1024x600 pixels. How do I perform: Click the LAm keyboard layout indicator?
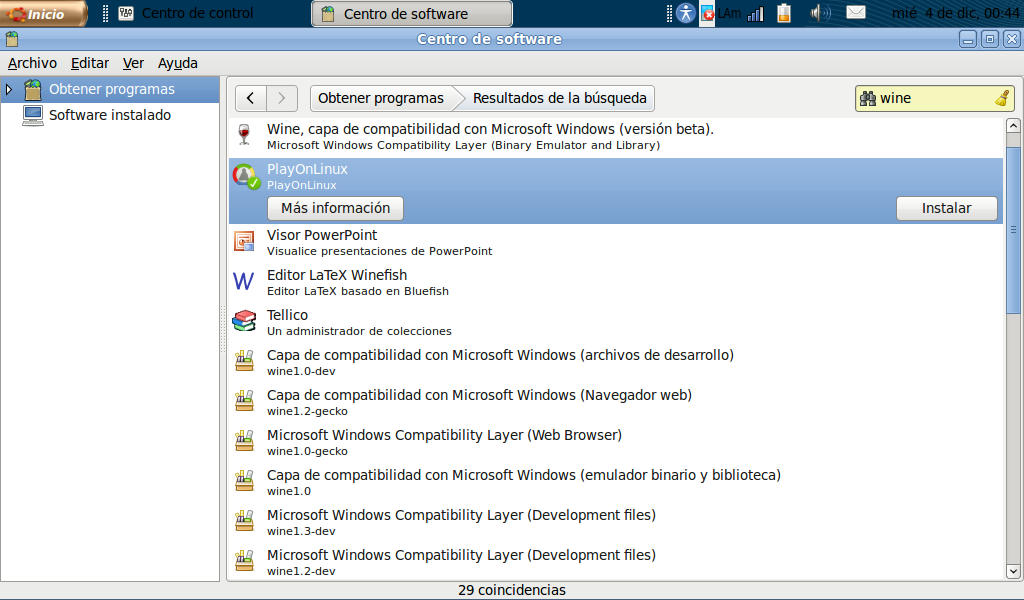(x=729, y=14)
